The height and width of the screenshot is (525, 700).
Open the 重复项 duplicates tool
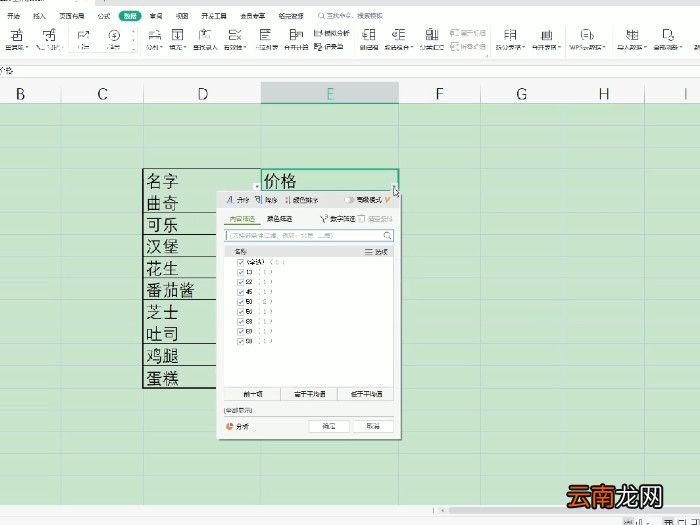click(17, 39)
